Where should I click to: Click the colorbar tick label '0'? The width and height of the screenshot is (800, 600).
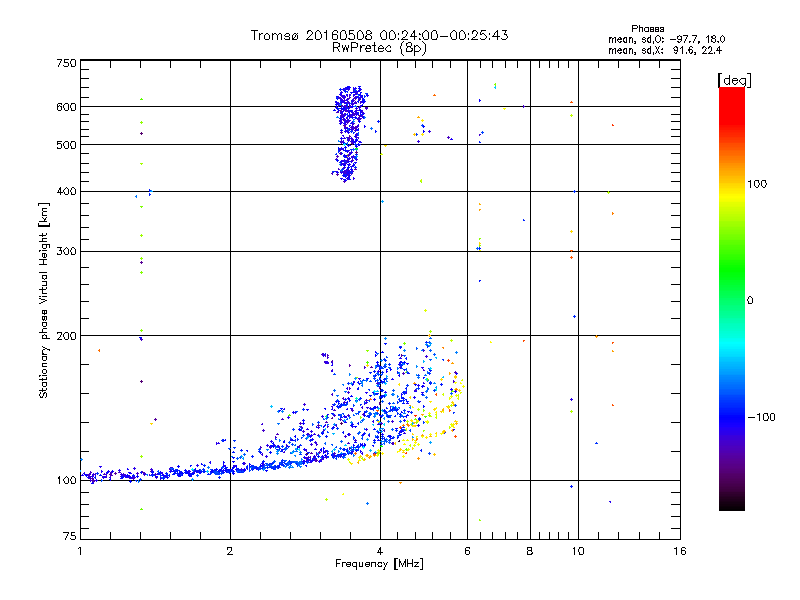click(750, 301)
